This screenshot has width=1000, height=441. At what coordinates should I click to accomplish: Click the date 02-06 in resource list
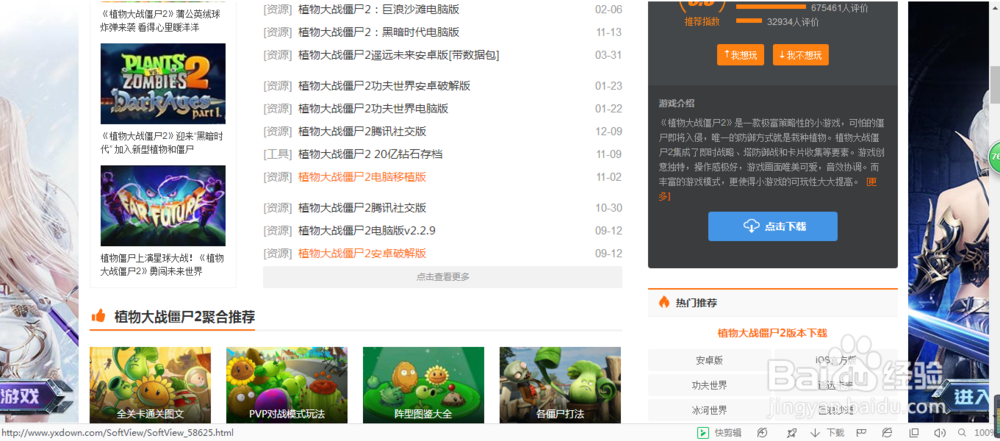(x=608, y=10)
